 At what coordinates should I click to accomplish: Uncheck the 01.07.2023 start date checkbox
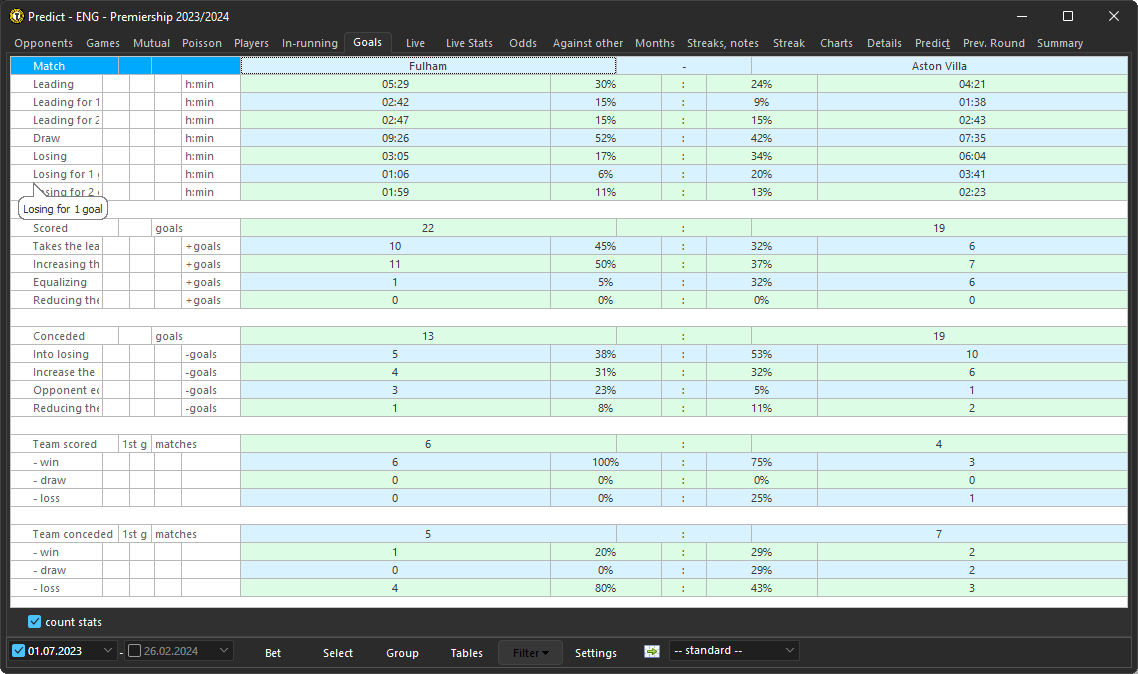[19, 650]
